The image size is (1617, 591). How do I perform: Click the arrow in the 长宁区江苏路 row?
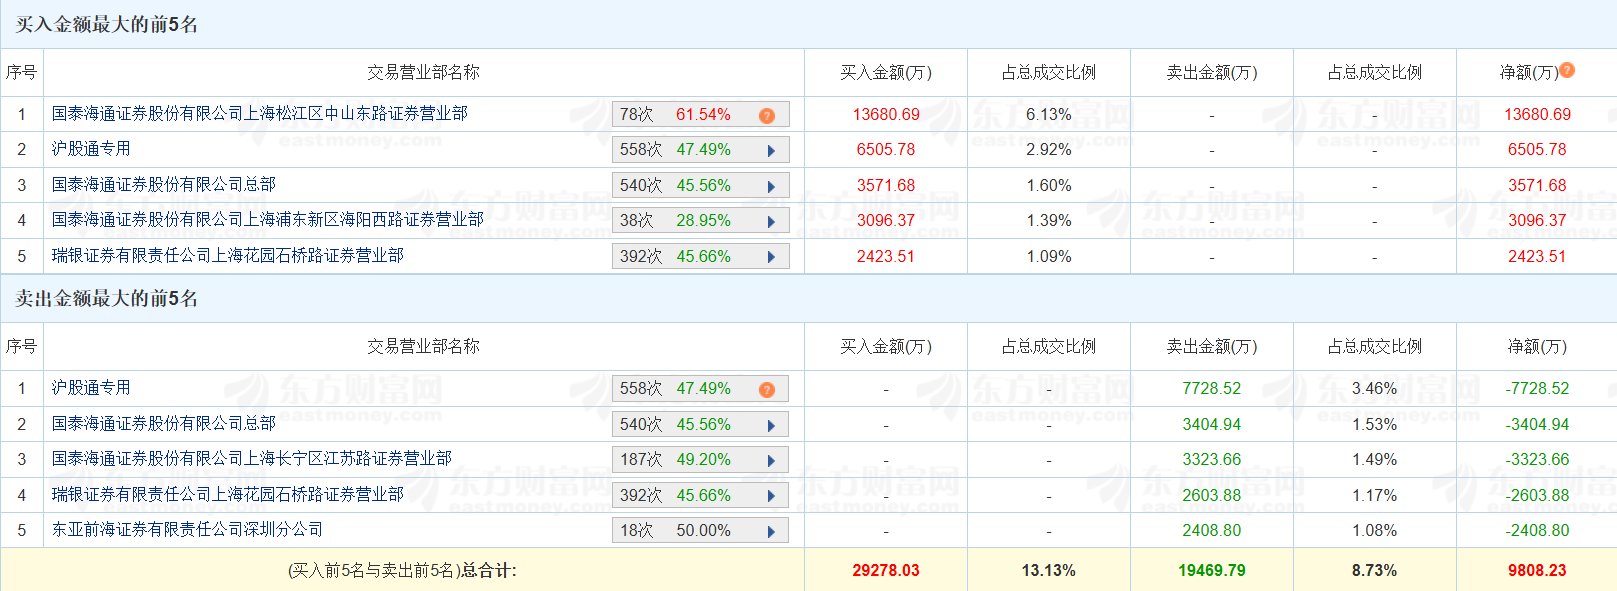coord(771,460)
